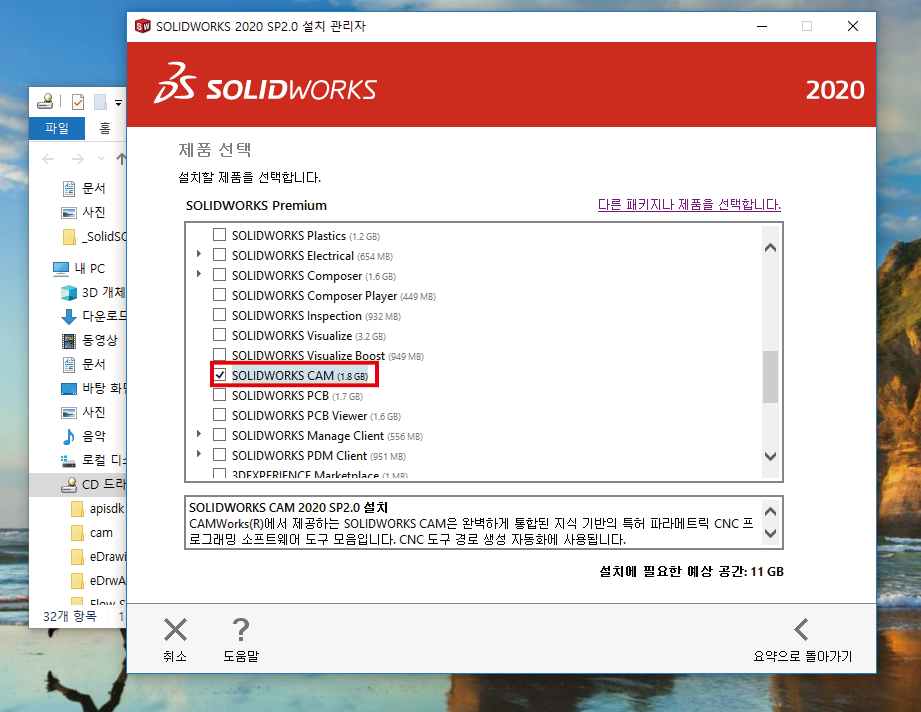Click Explorer CD drive title icon
Screen dimensions: 921x712
coord(45,101)
